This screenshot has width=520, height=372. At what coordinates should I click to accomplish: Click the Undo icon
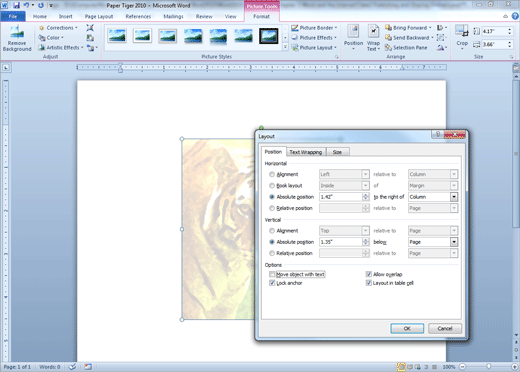coord(27,5)
